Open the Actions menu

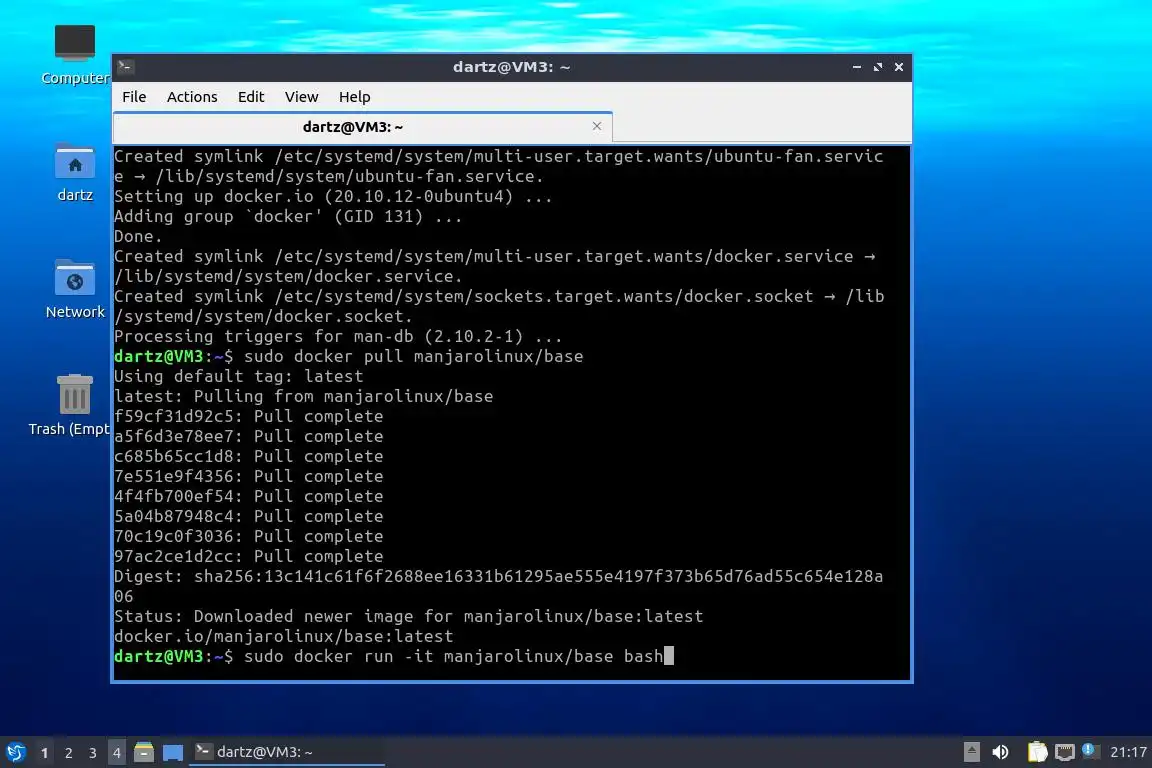[x=192, y=97]
